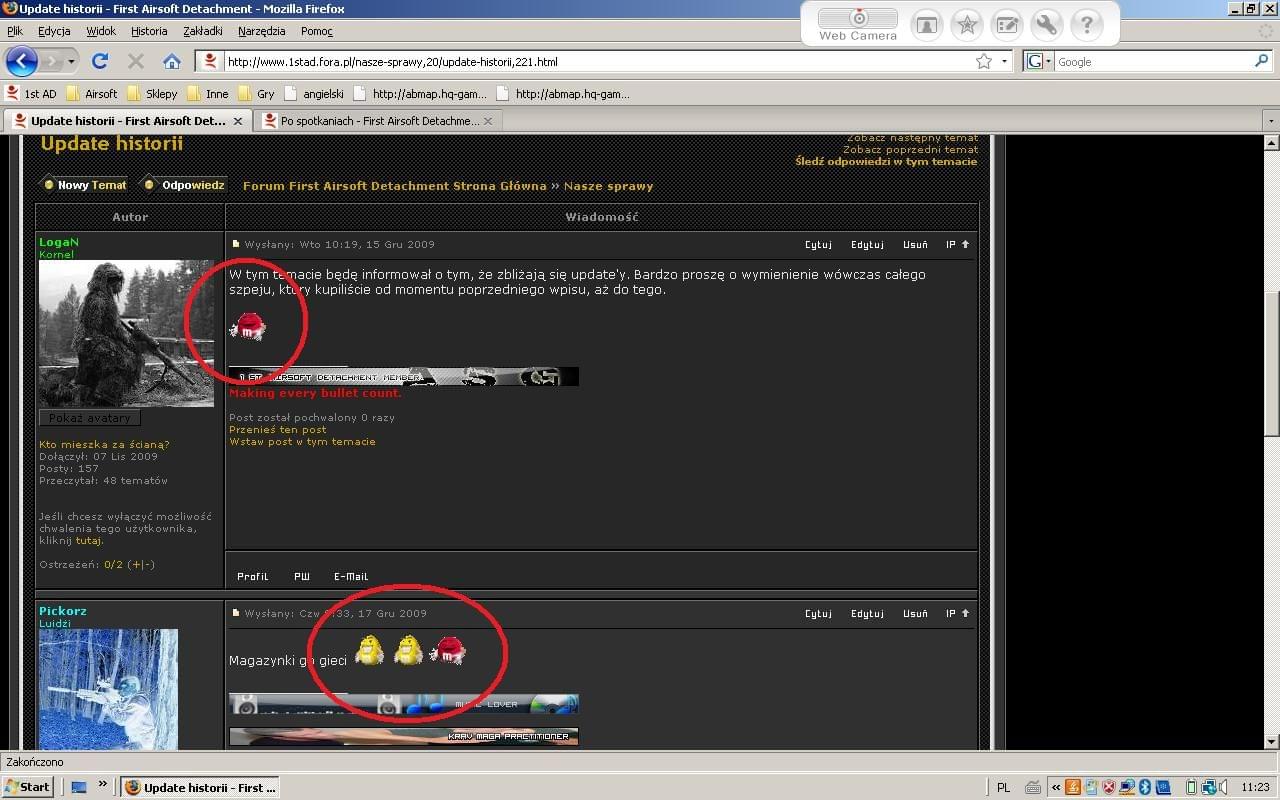
Task: Click the Firefox back navigation button
Action: tap(22, 61)
